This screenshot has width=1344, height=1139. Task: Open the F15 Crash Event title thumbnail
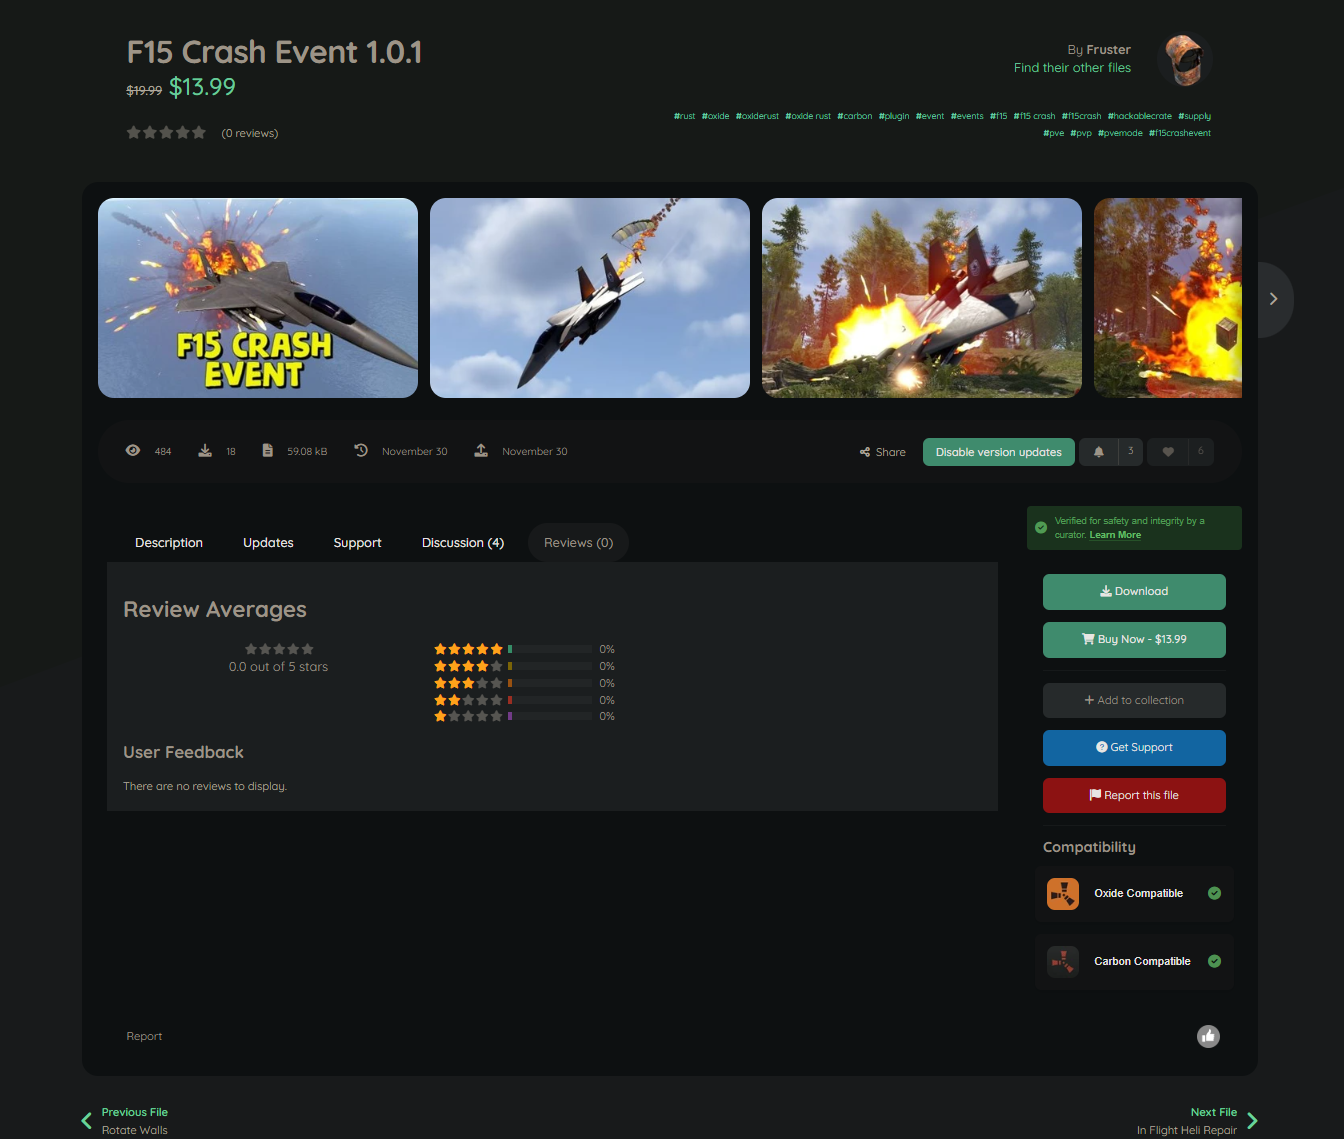point(258,298)
